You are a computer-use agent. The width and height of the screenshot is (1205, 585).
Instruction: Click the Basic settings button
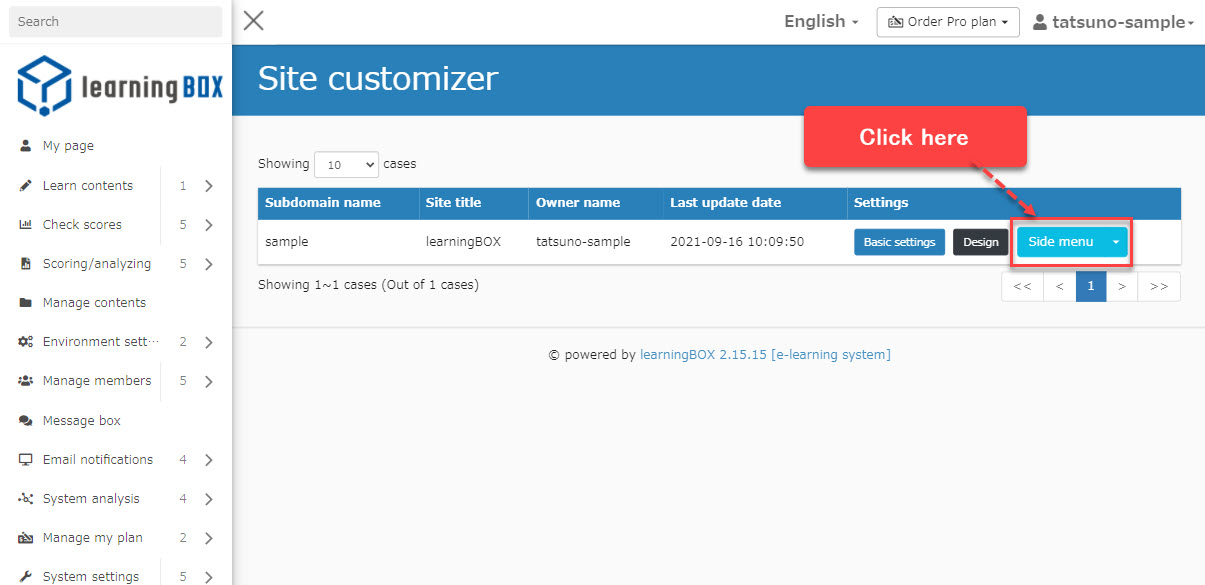[899, 242]
